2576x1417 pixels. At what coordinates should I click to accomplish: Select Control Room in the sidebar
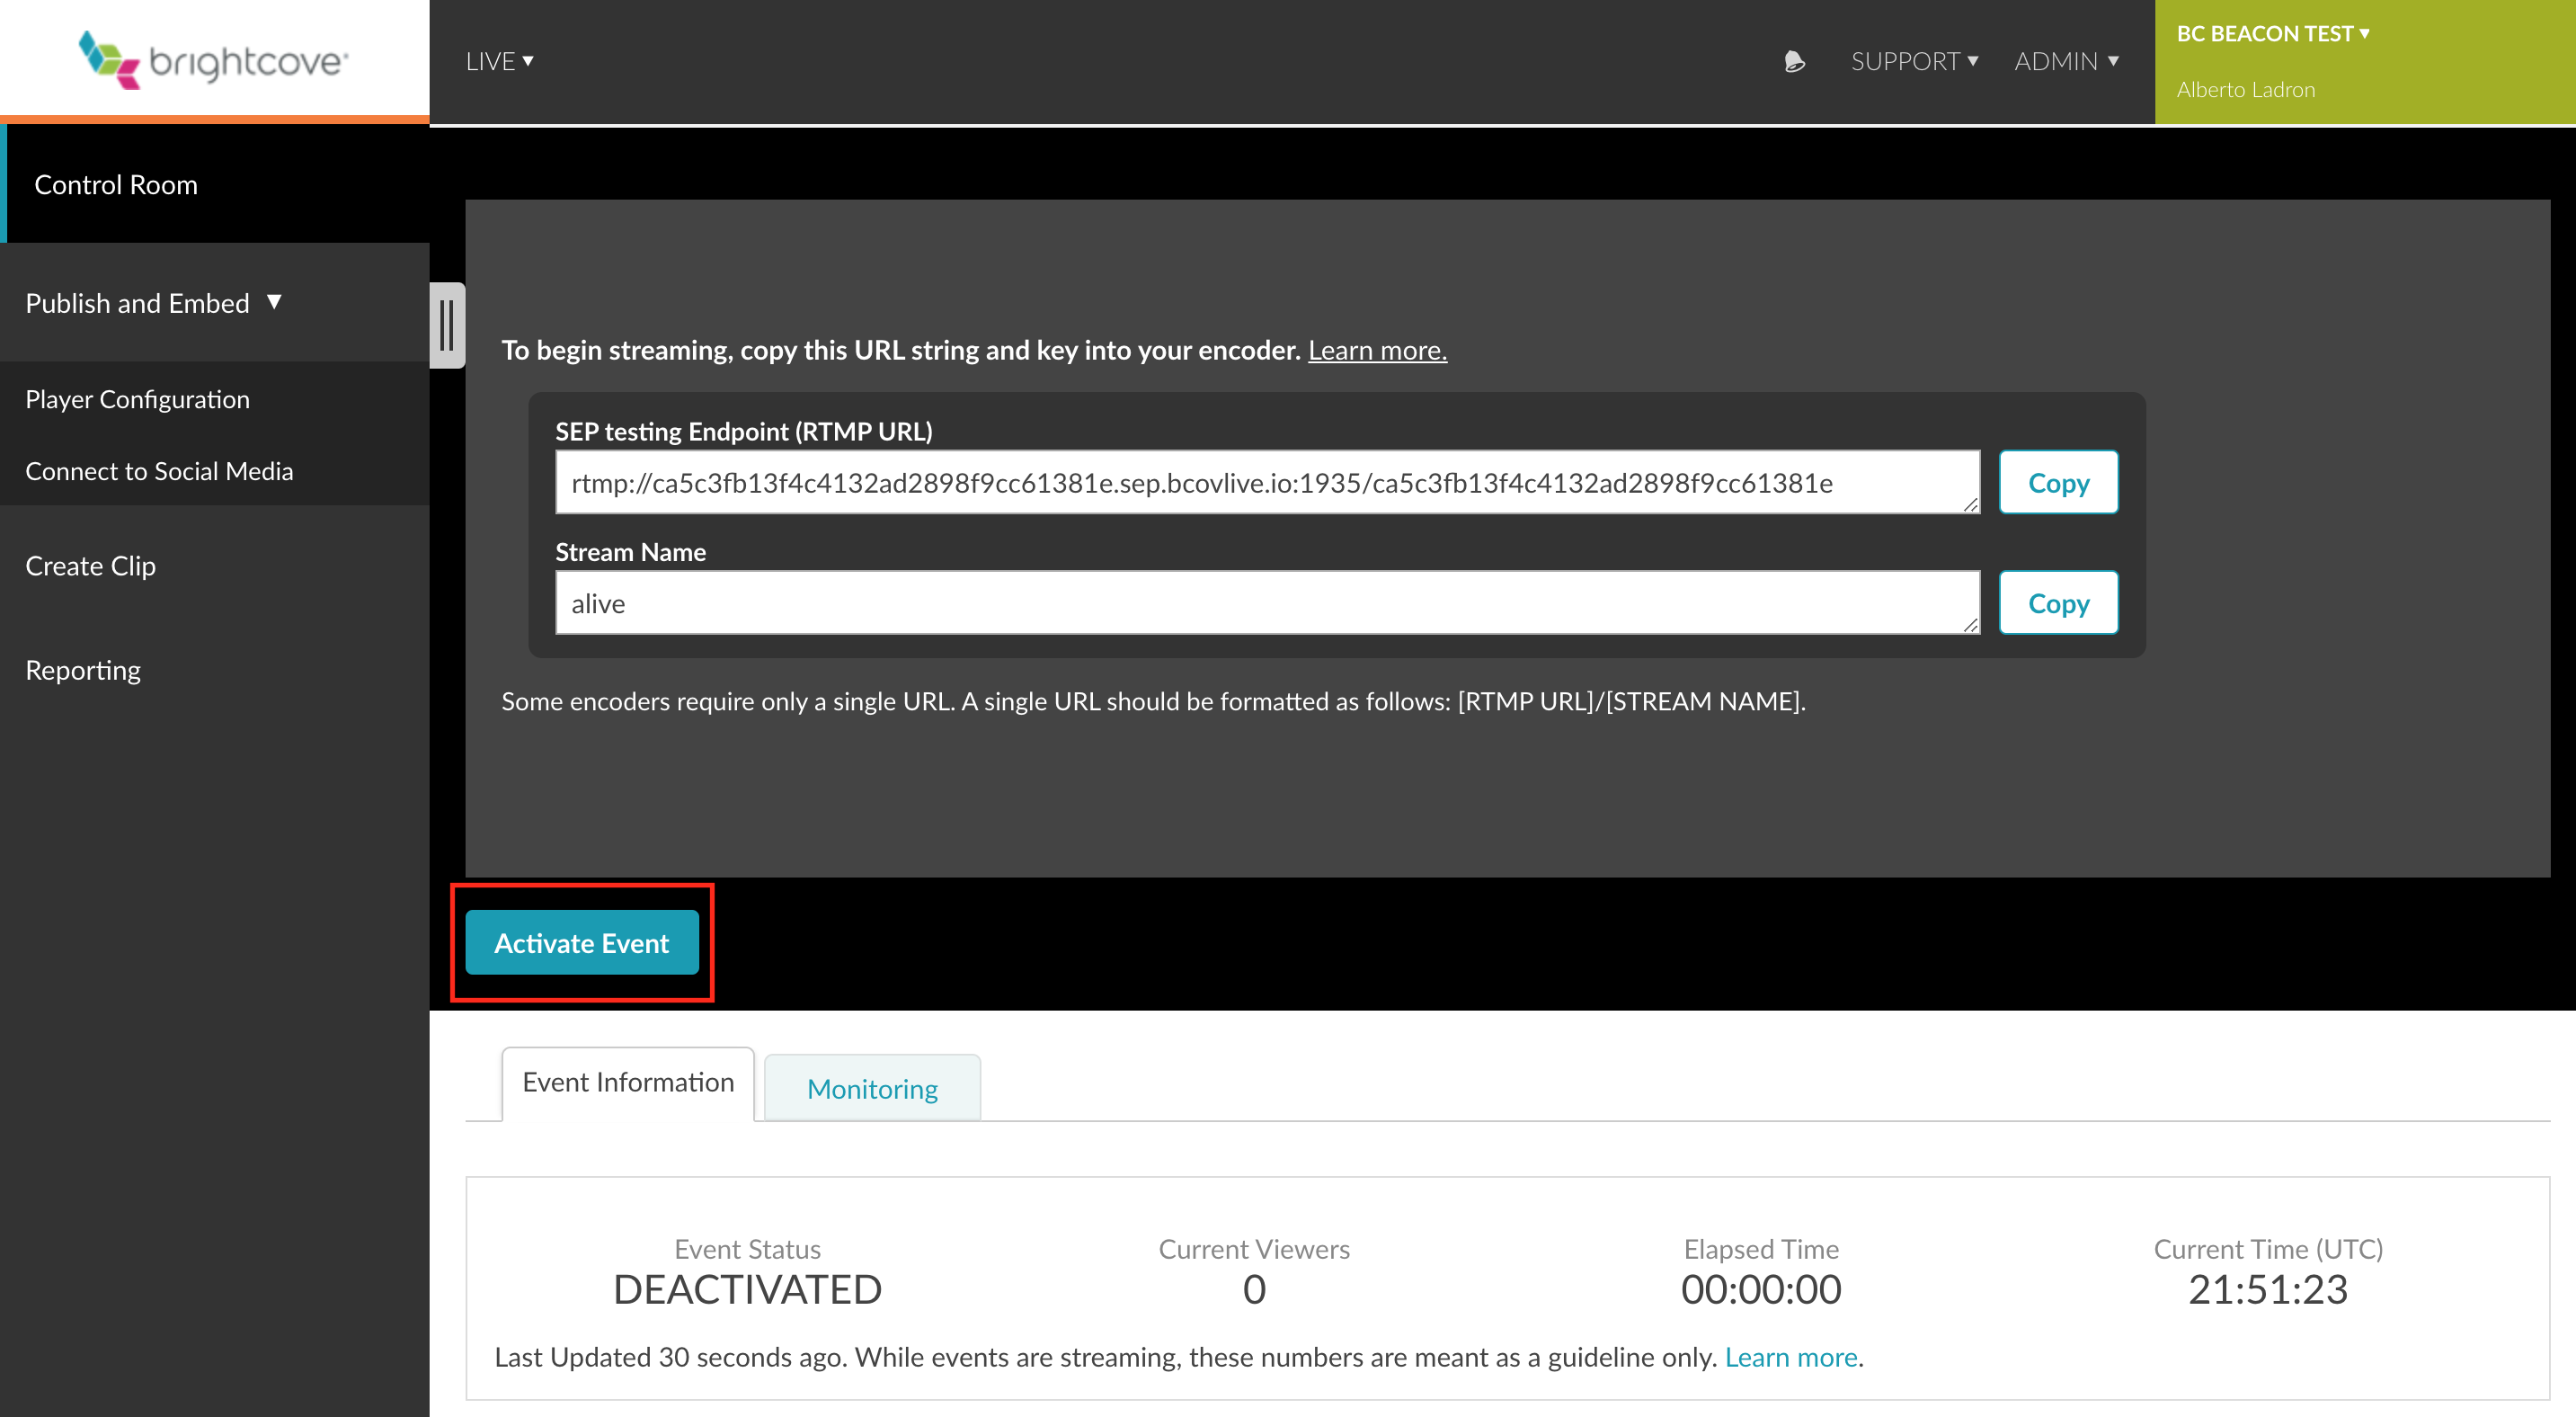coord(215,184)
